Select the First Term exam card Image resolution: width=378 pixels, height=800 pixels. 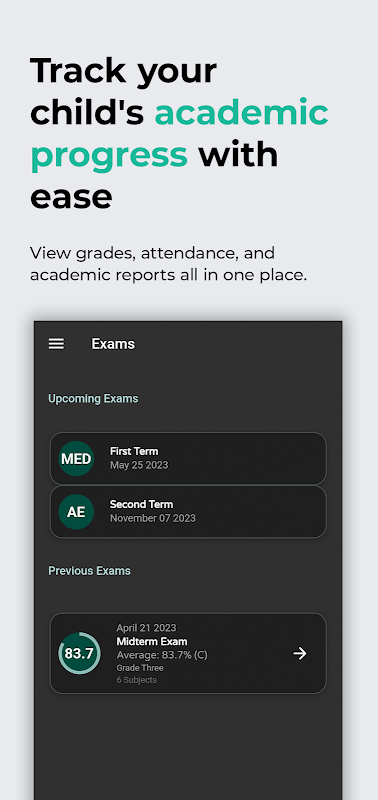(x=188, y=459)
